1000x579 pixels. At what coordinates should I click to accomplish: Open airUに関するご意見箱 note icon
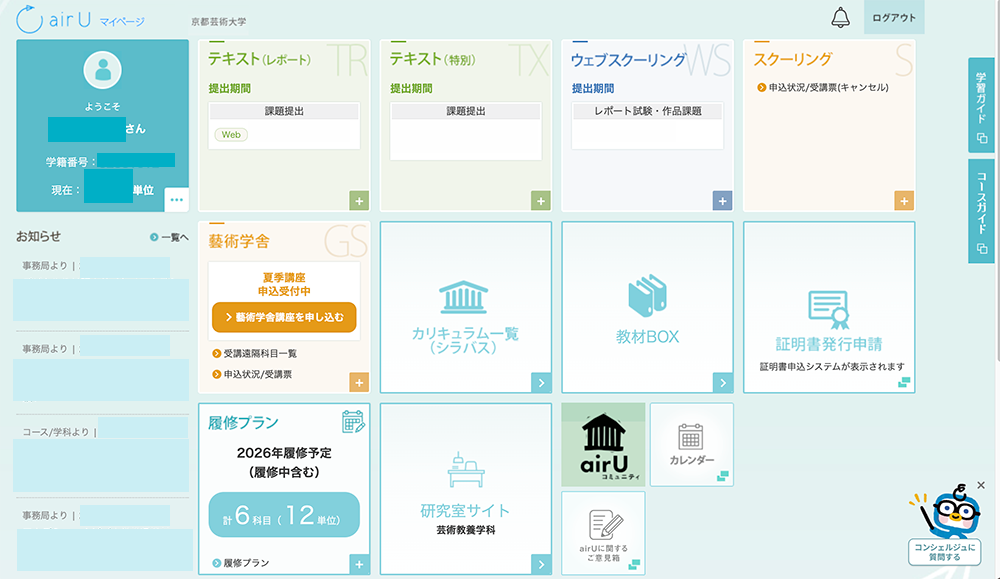click(x=605, y=525)
